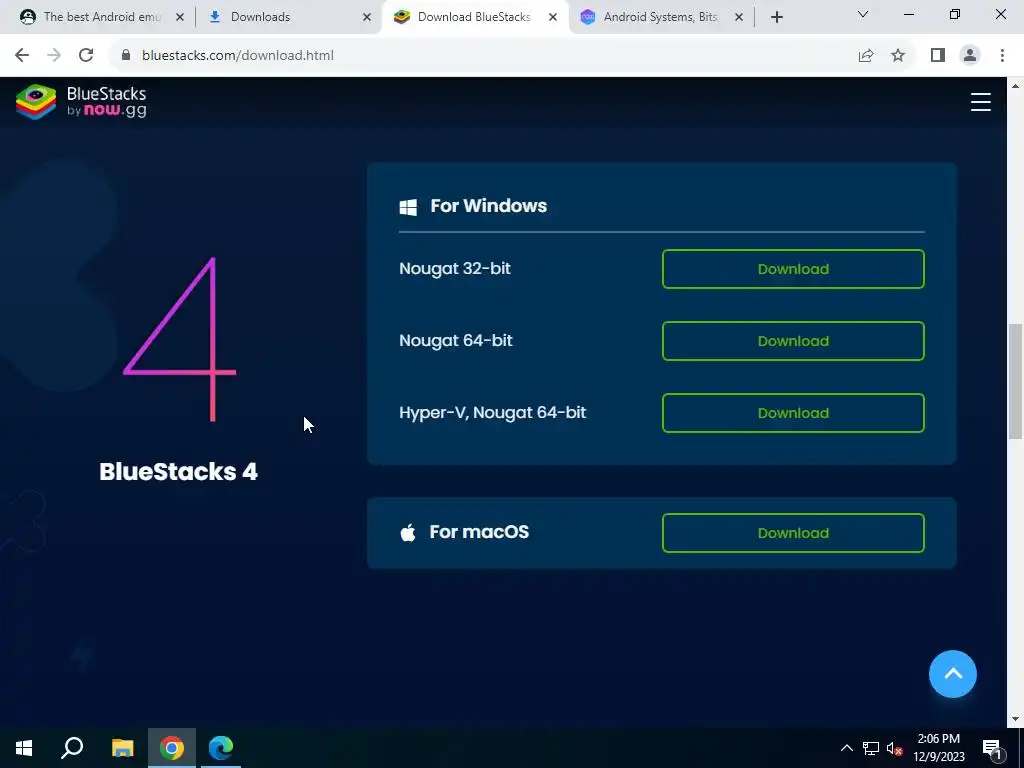This screenshot has height=768, width=1024.
Task: Launch Microsoft Edge from taskbar
Action: coord(221,748)
